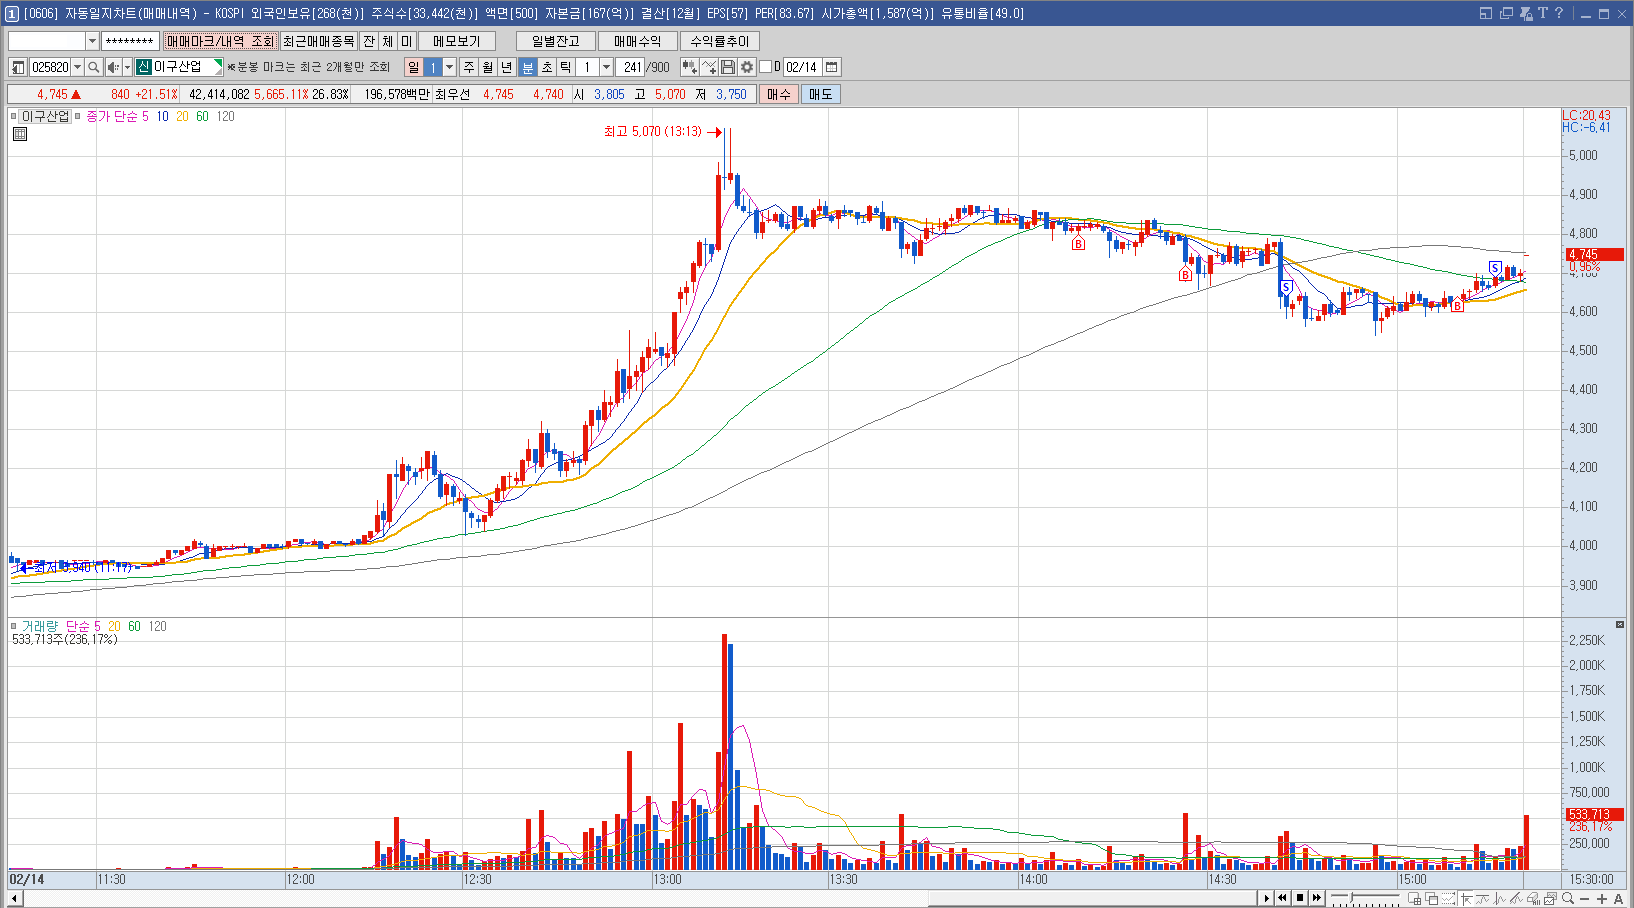Click the A text icon bottom right
The image size is (1634, 908).
tap(1618, 898)
